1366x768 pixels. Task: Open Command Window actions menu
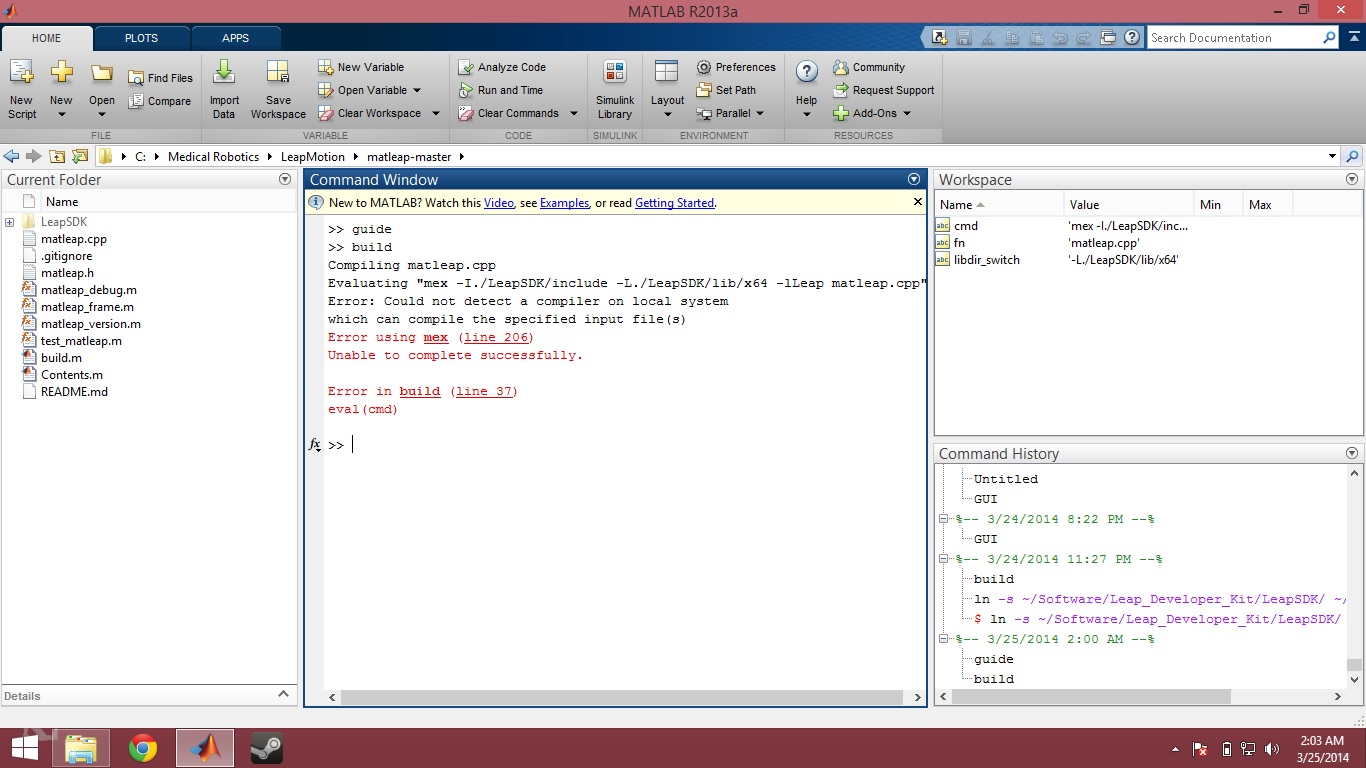coord(913,179)
